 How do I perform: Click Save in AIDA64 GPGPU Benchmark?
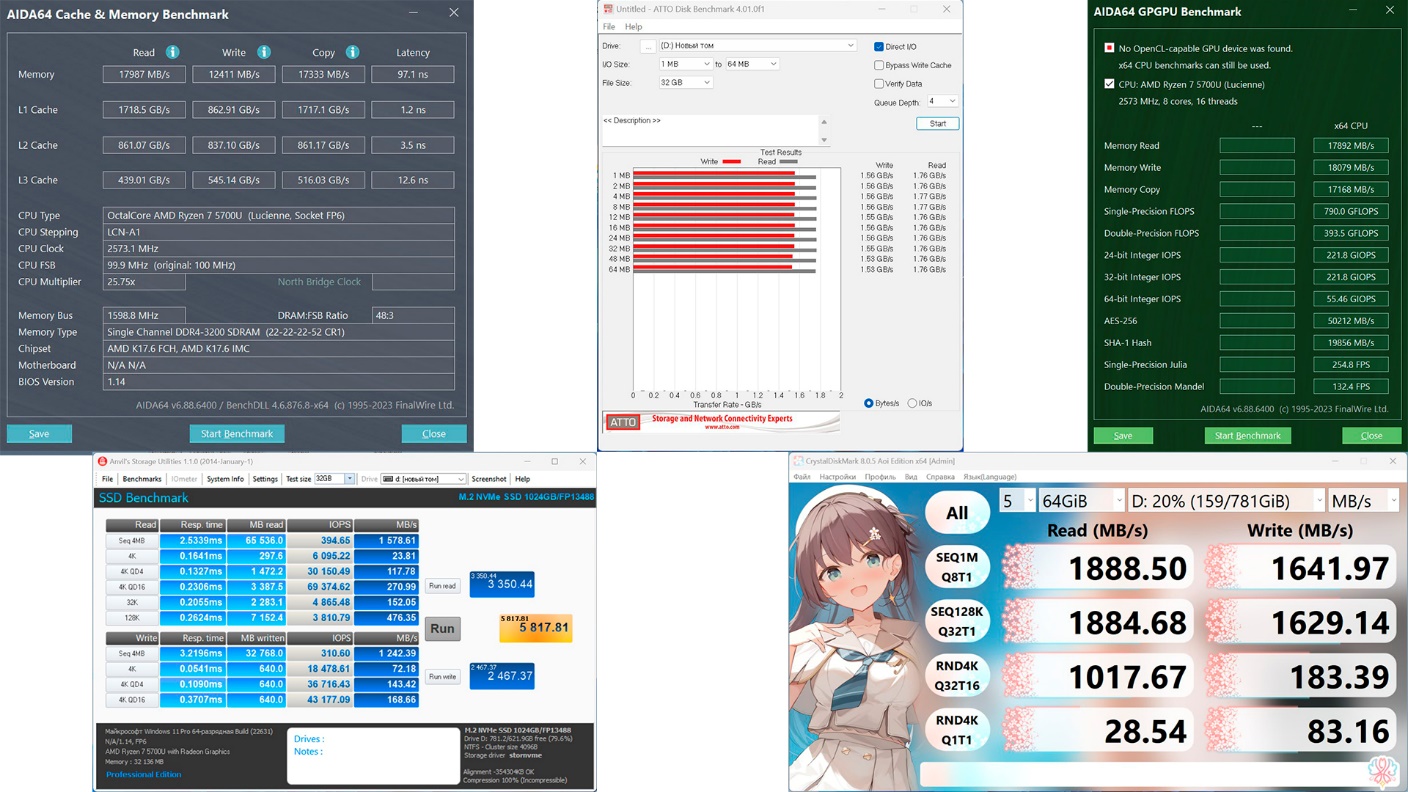pyautogui.click(x=1123, y=436)
